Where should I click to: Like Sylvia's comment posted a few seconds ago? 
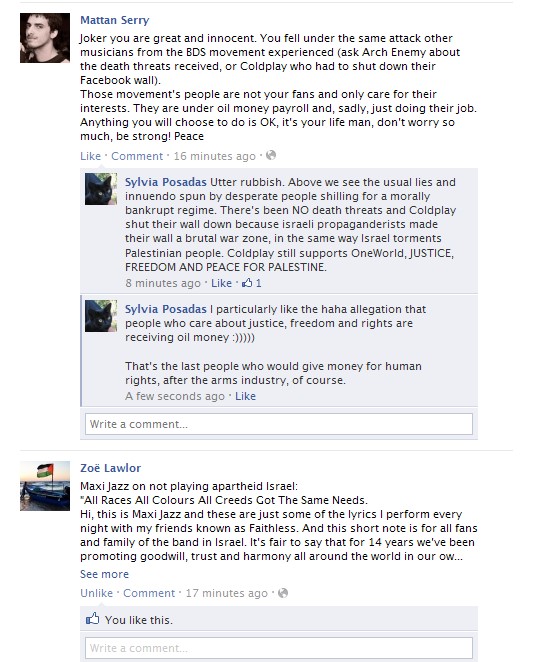(245, 396)
